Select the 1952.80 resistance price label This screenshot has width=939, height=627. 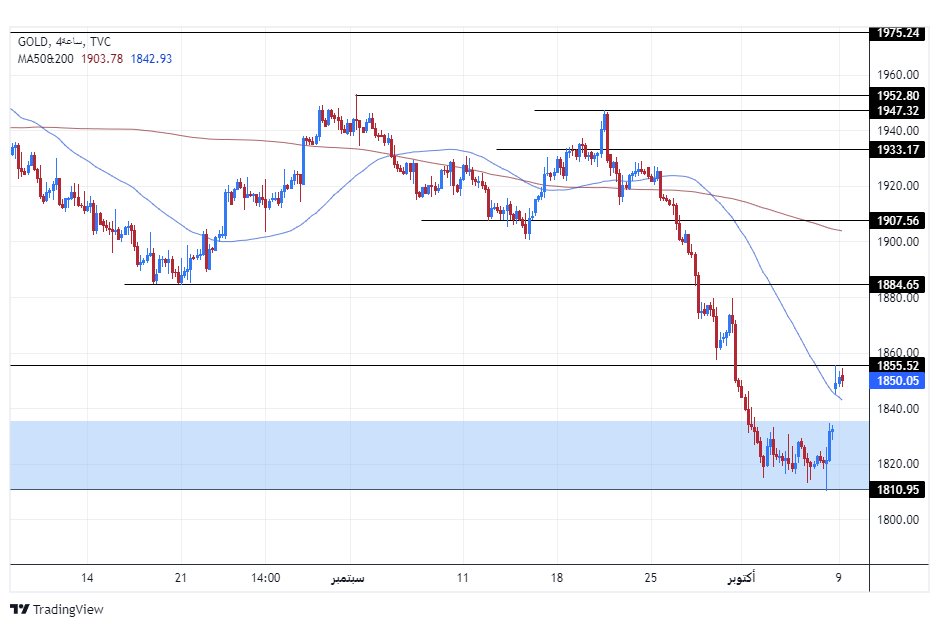pyautogui.click(x=898, y=96)
